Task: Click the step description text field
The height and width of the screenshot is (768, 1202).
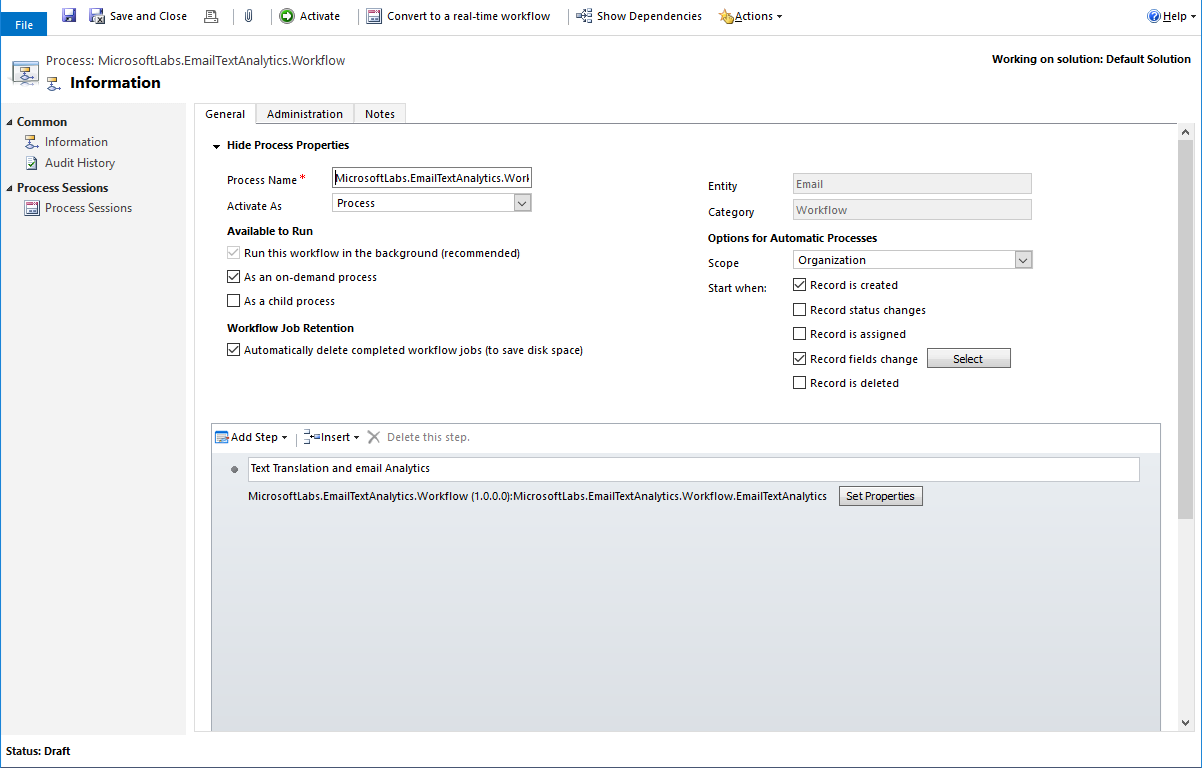Action: click(x=693, y=469)
